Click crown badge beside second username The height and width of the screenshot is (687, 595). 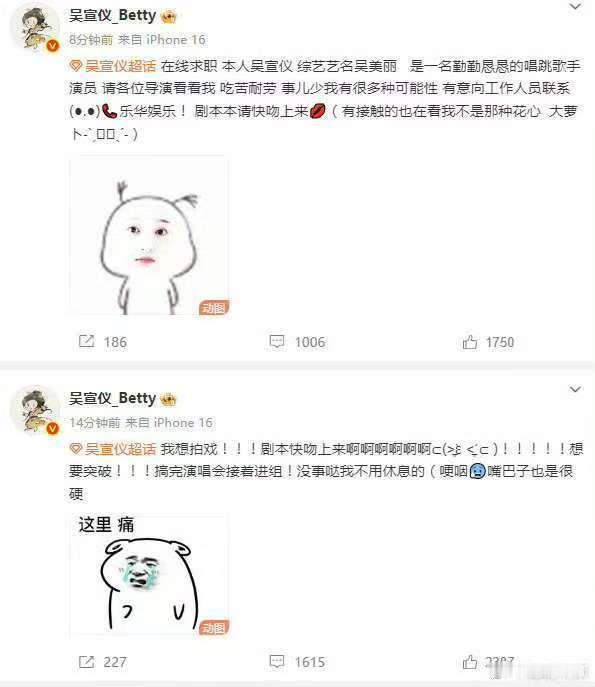[169, 400]
